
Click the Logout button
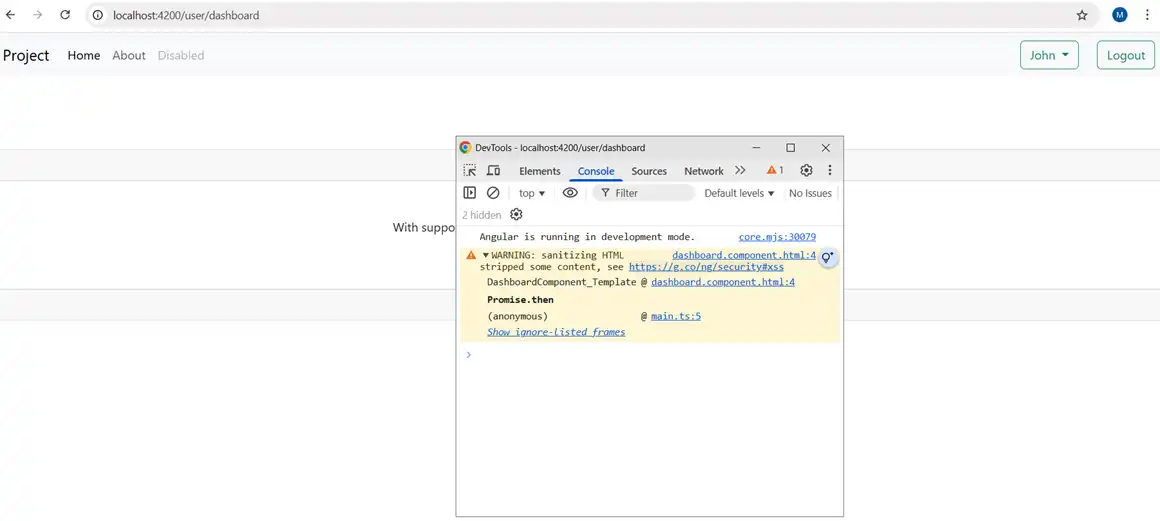coord(1125,55)
